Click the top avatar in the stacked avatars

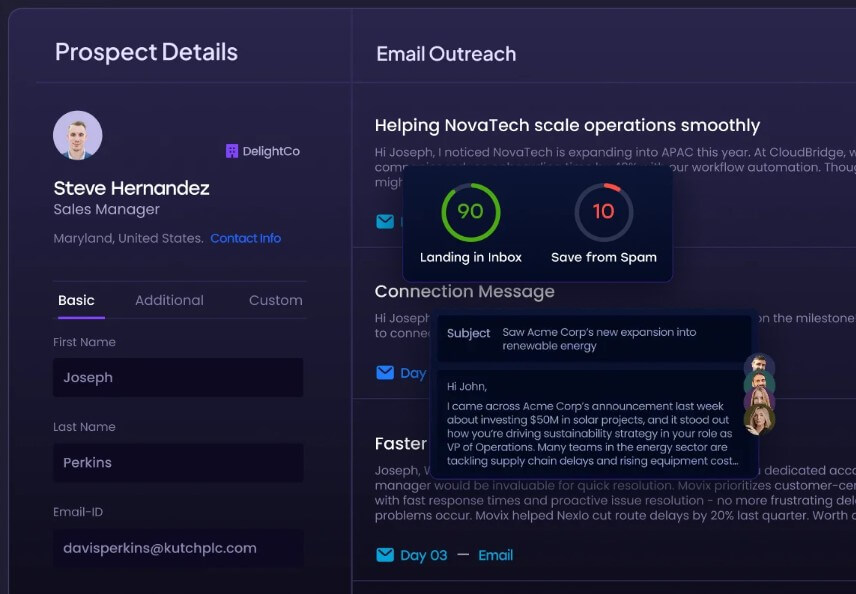(759, 364)
